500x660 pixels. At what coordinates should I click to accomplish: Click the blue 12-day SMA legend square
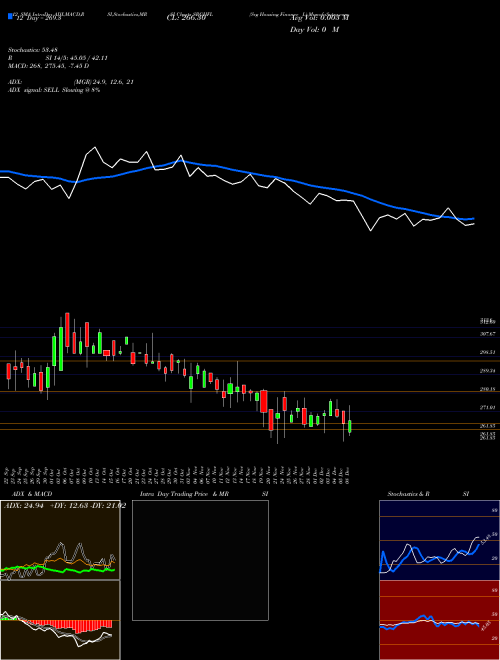[10, 16]
